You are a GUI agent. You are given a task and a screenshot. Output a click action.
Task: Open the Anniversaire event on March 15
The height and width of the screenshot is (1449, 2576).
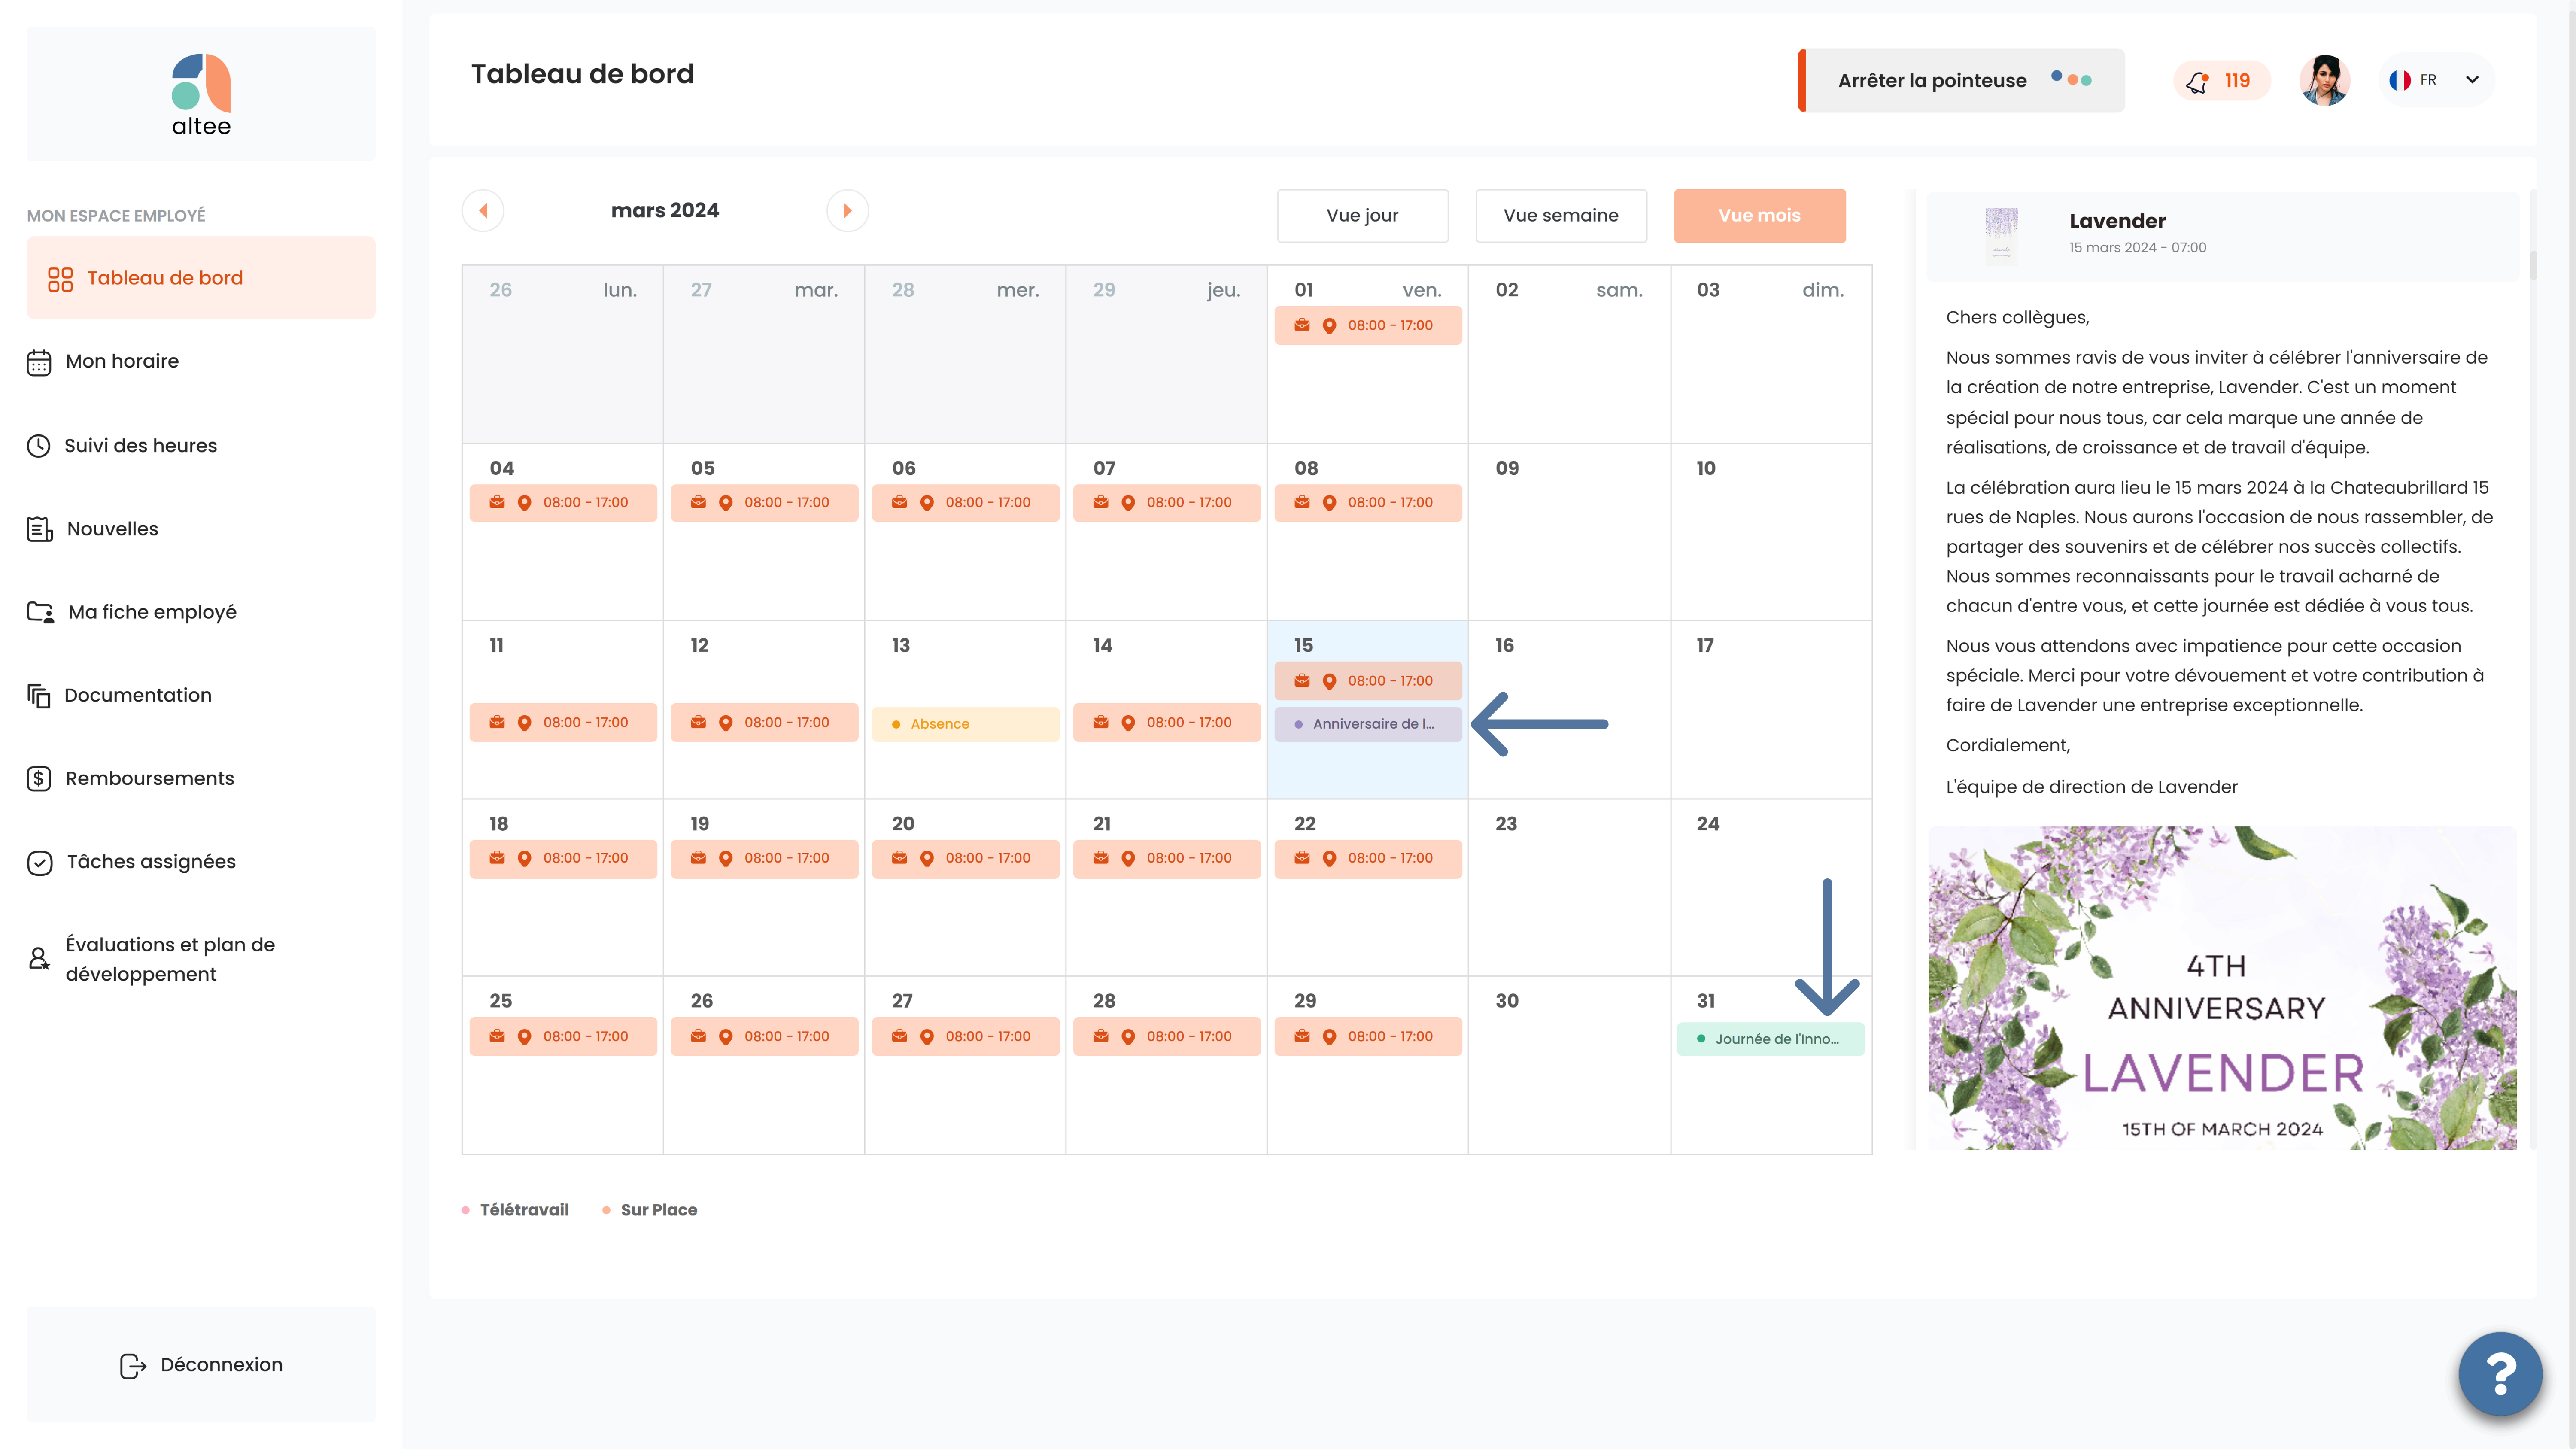click(1367, 724)
